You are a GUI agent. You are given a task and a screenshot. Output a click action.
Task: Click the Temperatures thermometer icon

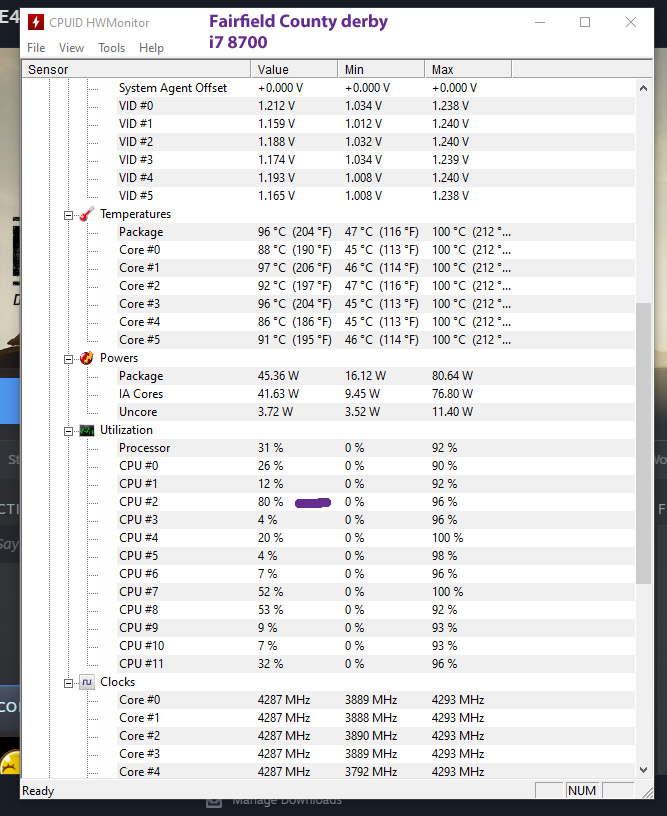[87, 214]
